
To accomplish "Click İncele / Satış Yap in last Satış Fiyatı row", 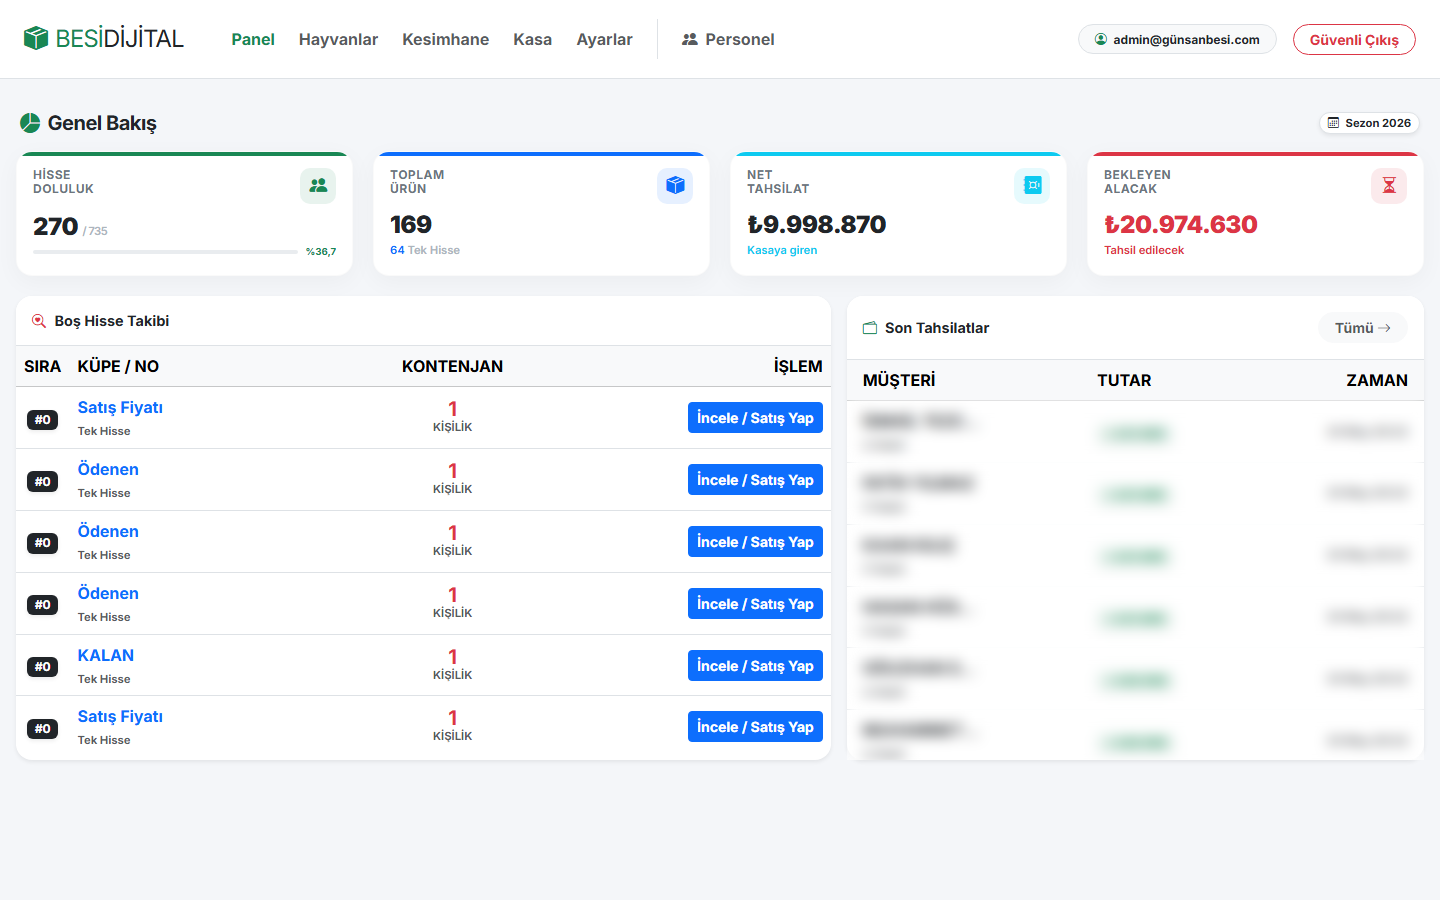I will pos(755,727).
